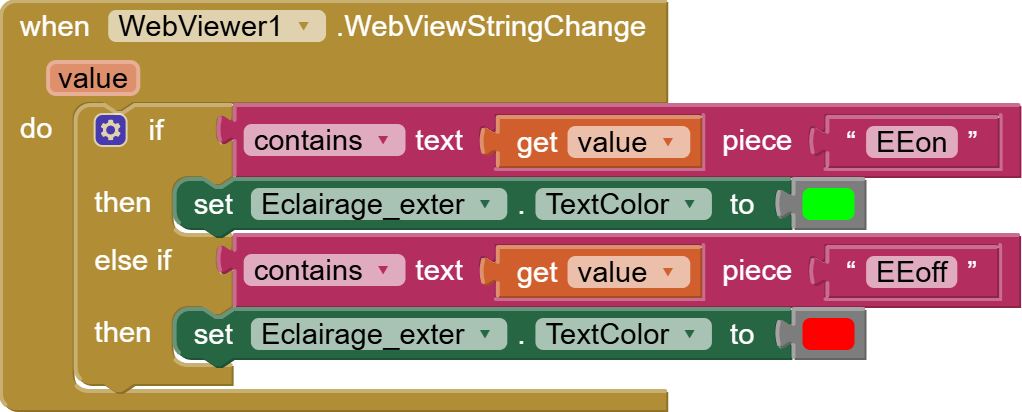Click the blue gear mutator icon
Image resolution: width=1022 pixels, height=412 pixels.
pos(110,129)
